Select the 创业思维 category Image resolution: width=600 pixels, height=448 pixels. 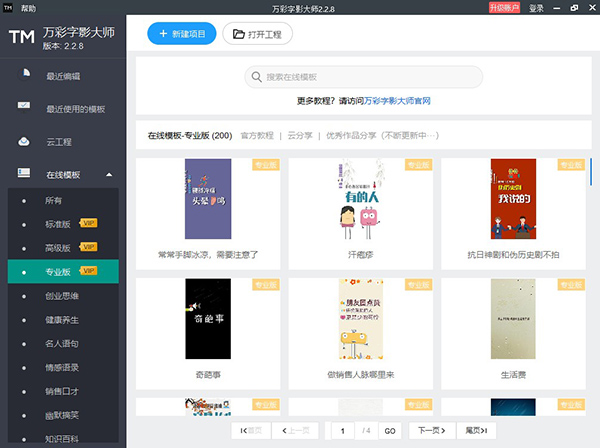63,296
